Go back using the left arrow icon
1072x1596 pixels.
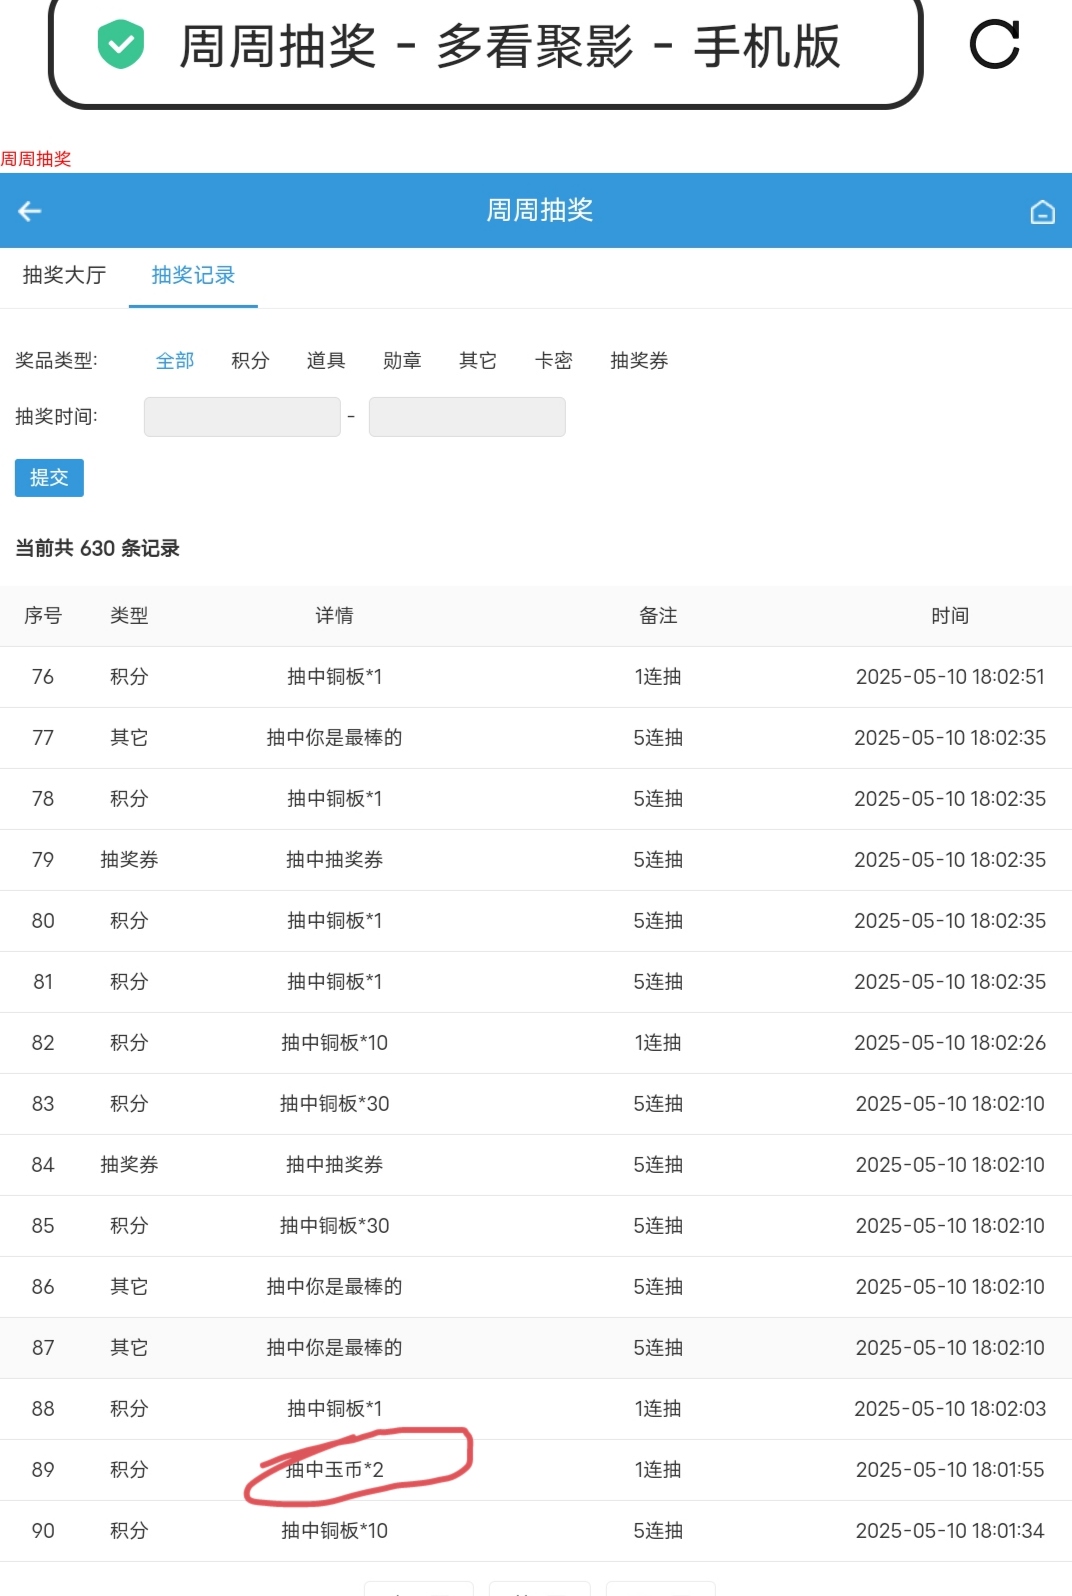[30, 211]
